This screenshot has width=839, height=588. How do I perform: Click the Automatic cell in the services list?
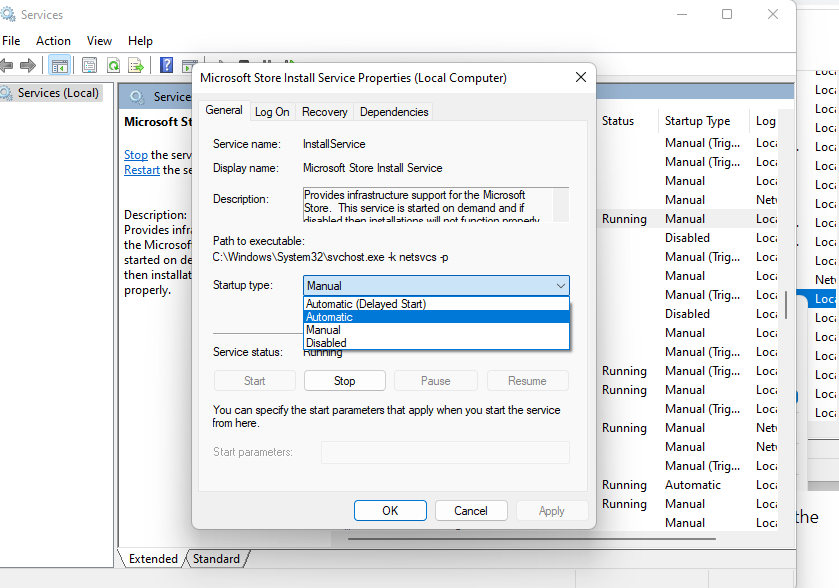pos(692,485)
